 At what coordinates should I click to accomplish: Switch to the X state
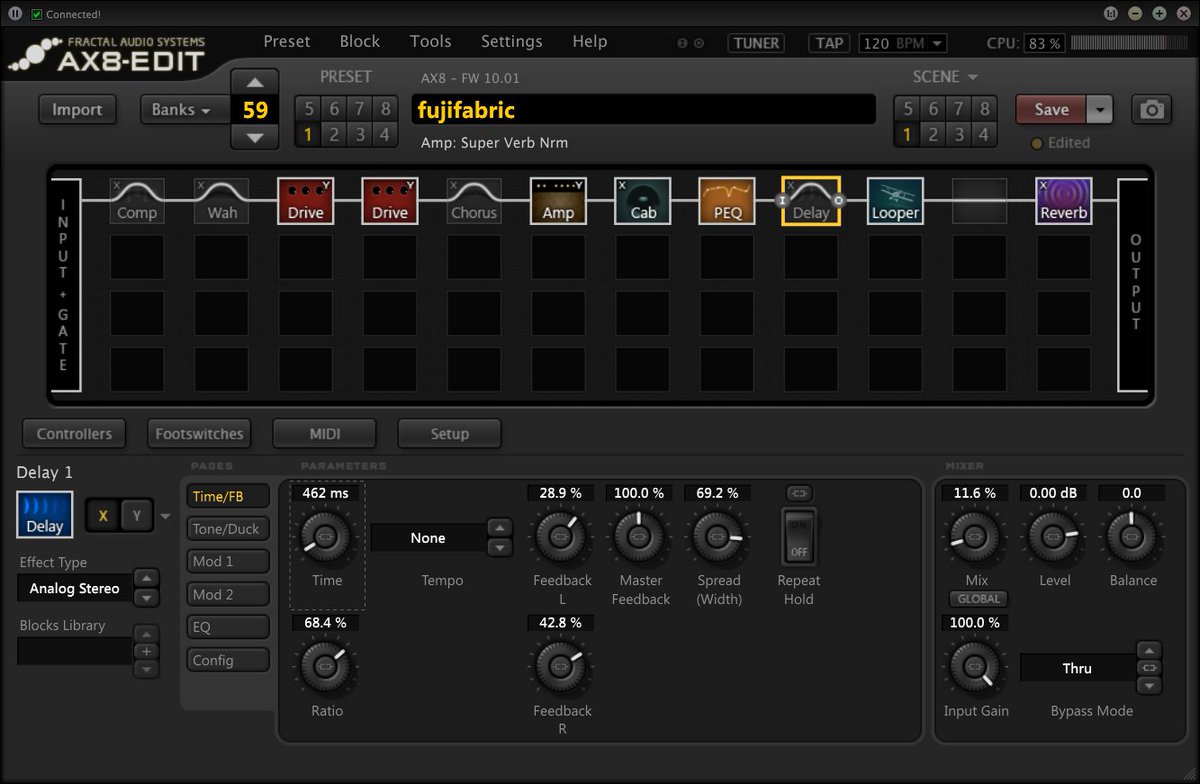click(x=103, y=516)
